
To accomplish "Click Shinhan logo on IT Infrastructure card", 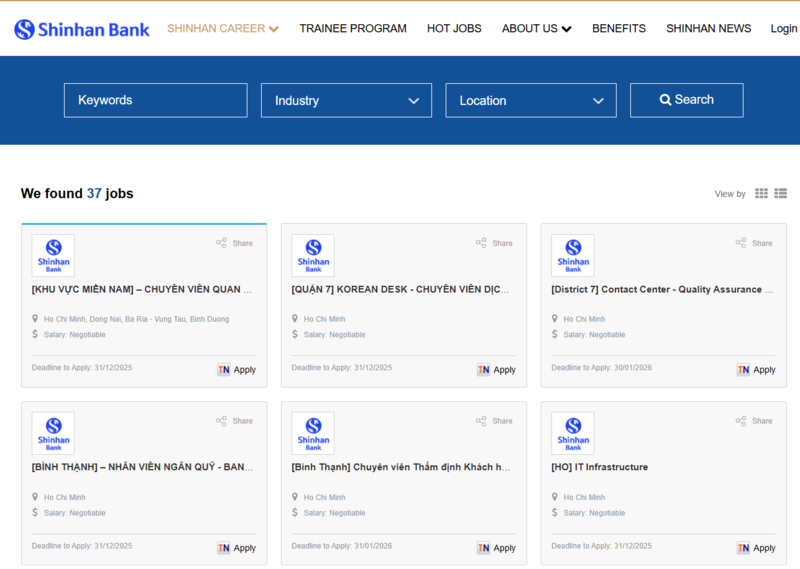I will pos(572,433).
